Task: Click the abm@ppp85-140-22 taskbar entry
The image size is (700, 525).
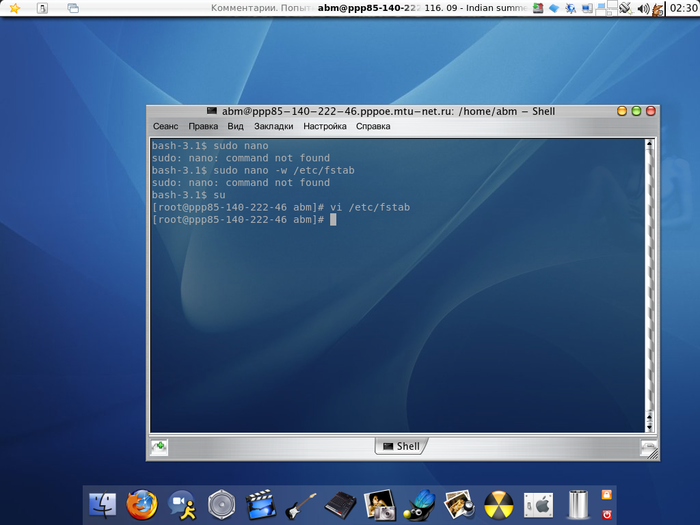Action: click(369, 8)
